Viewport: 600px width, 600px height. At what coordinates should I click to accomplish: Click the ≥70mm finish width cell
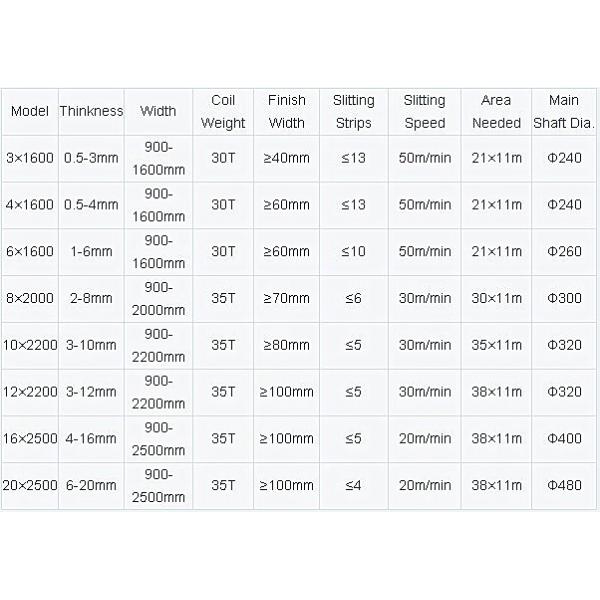pyautogui.click(x=287, y=298)
